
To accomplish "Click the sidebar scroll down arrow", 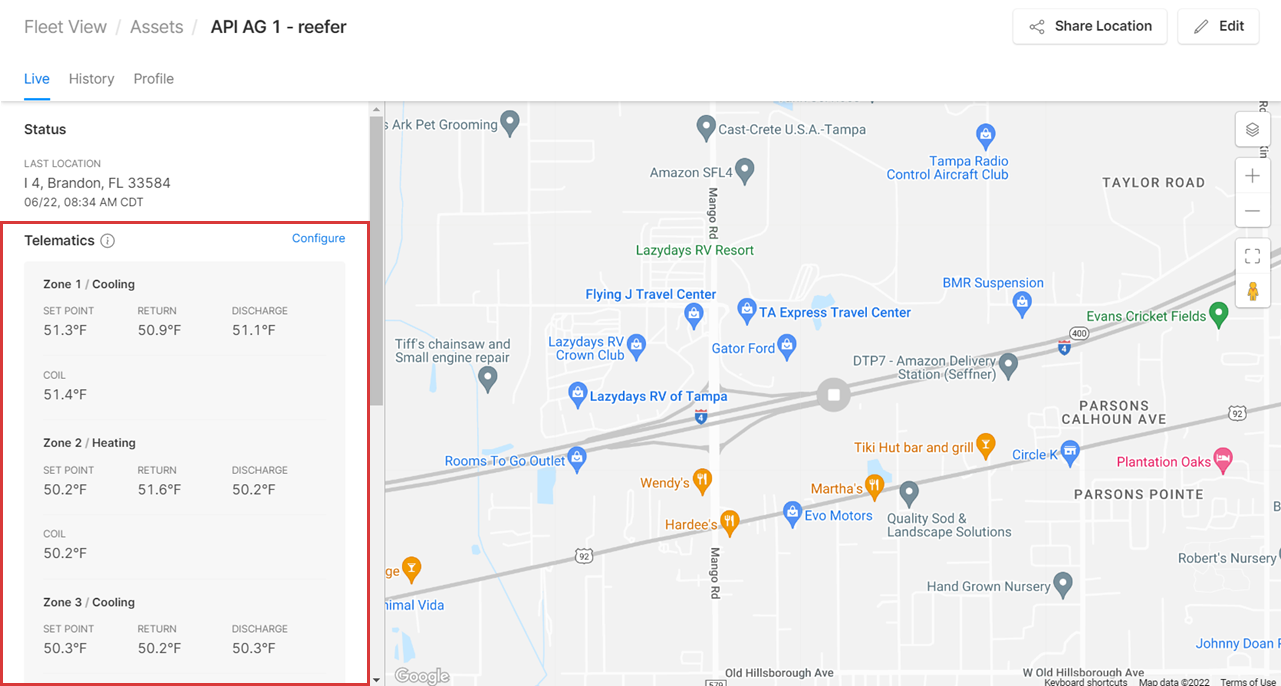I will pos(377,680).
